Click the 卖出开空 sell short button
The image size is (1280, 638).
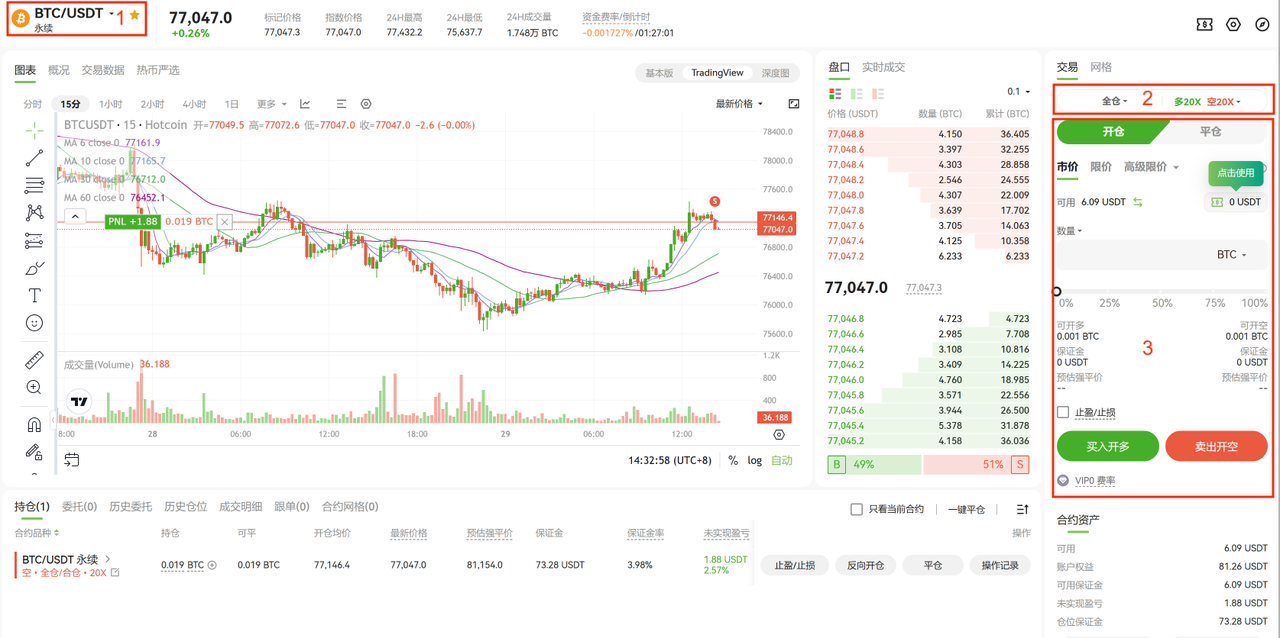click(1216, 446)
